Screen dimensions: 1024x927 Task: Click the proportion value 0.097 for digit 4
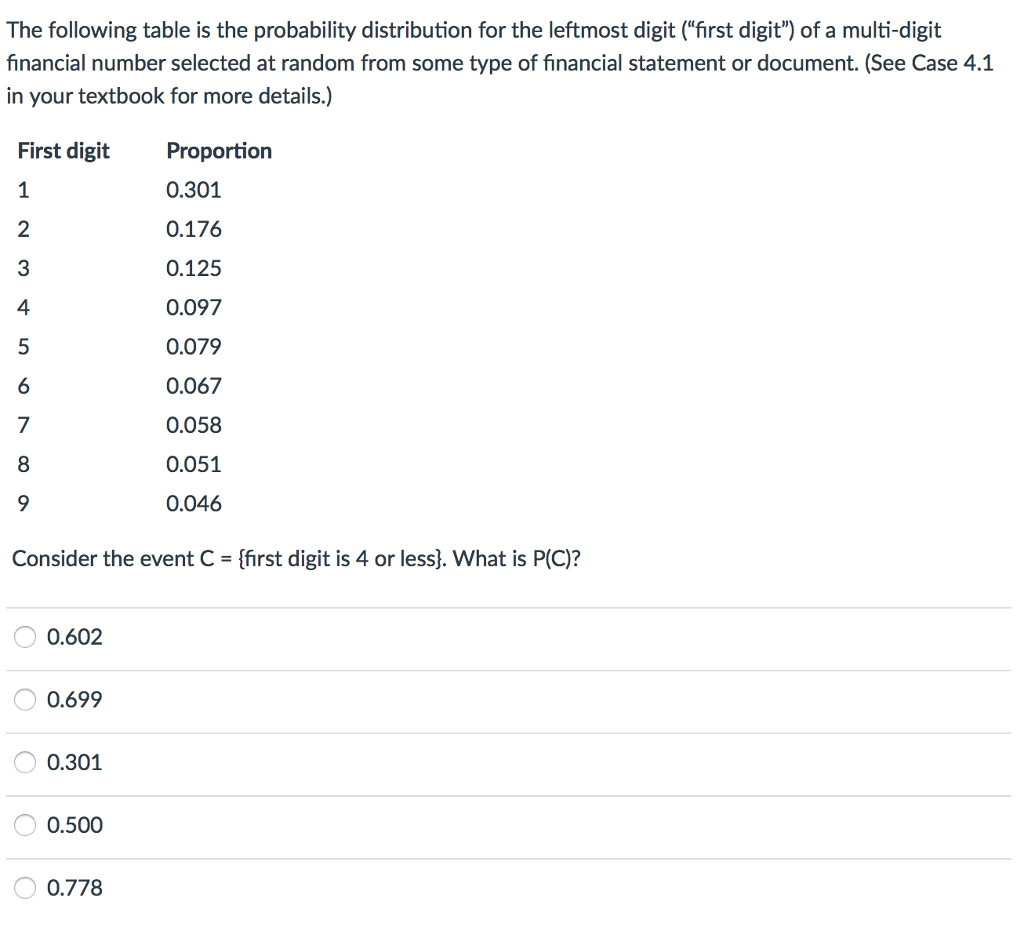tap(194, 307)
